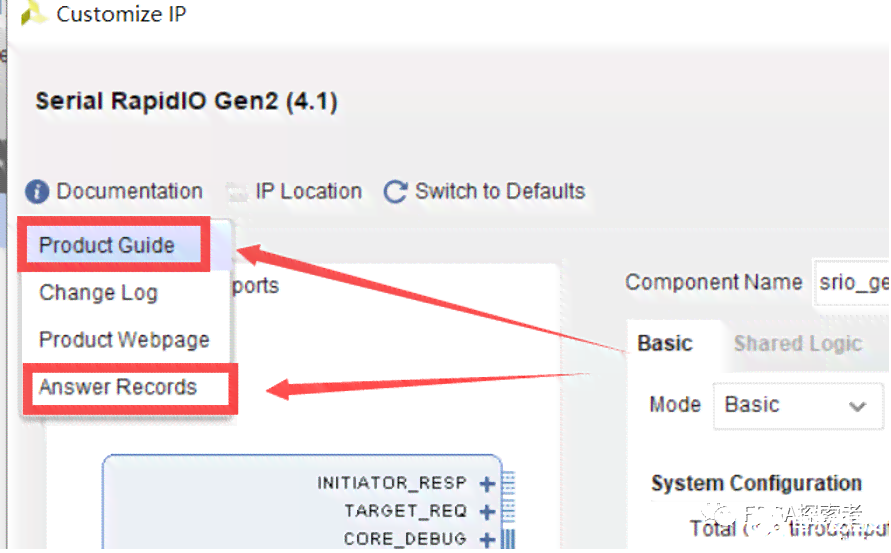The image size is (891, 553).
Task: Switch to the Basic tab
Action: pos(665,343)
